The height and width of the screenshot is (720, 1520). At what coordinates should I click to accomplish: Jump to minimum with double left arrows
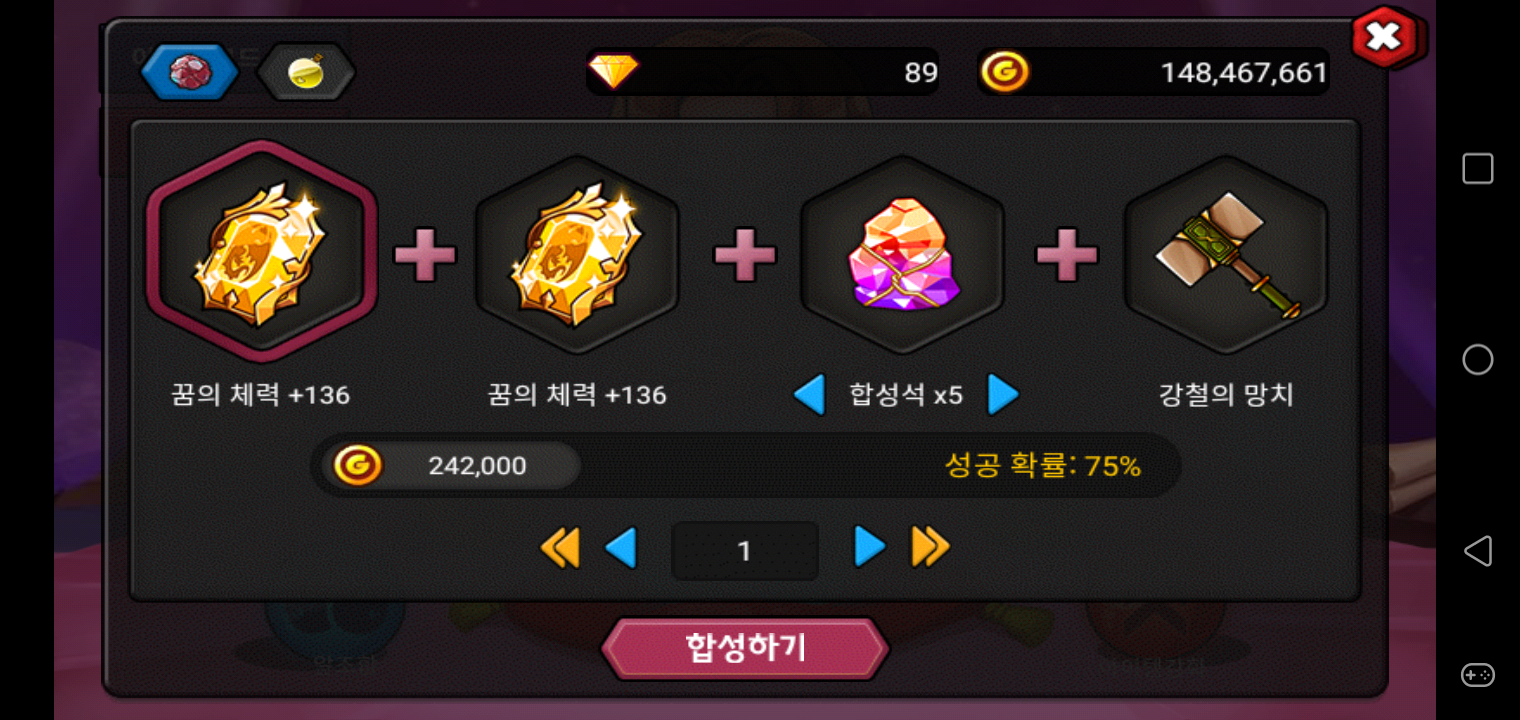coord(560,548)
